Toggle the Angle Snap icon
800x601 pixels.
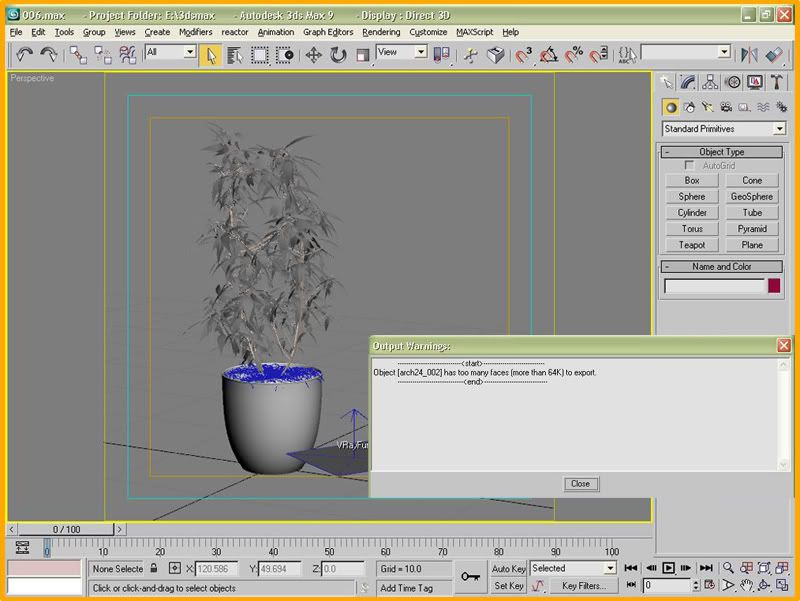click(548, 55)
